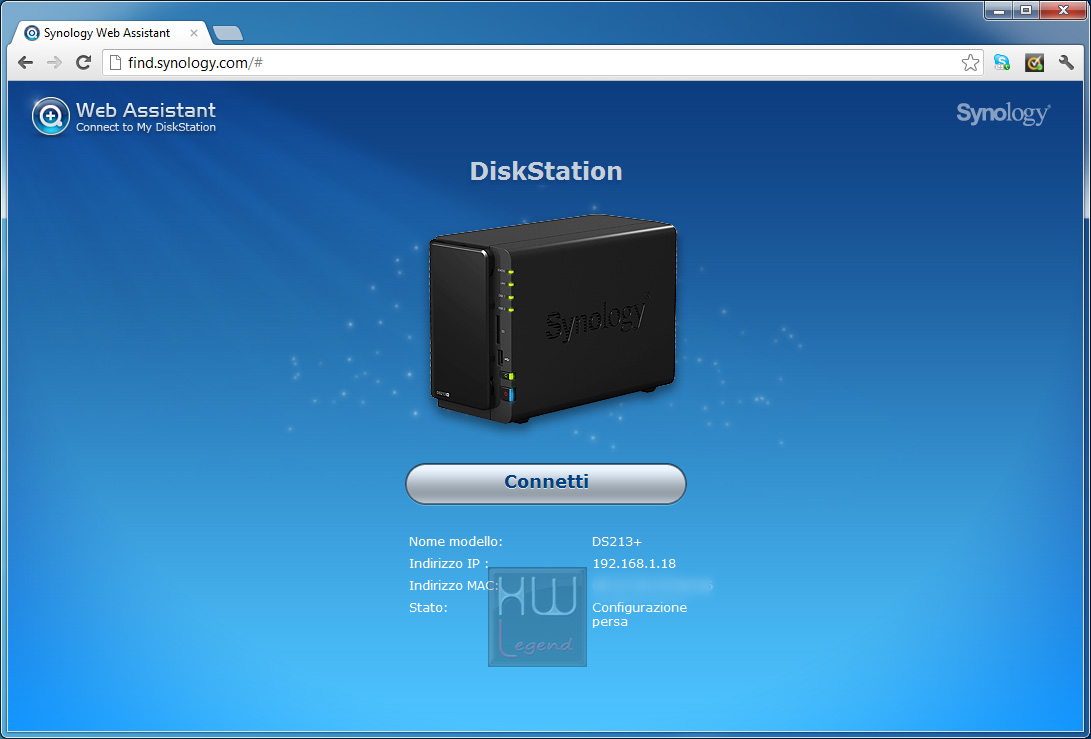Click the status Configurazione persa
Viewport: 1091px width, 739px height.
(x=639, y=614)
